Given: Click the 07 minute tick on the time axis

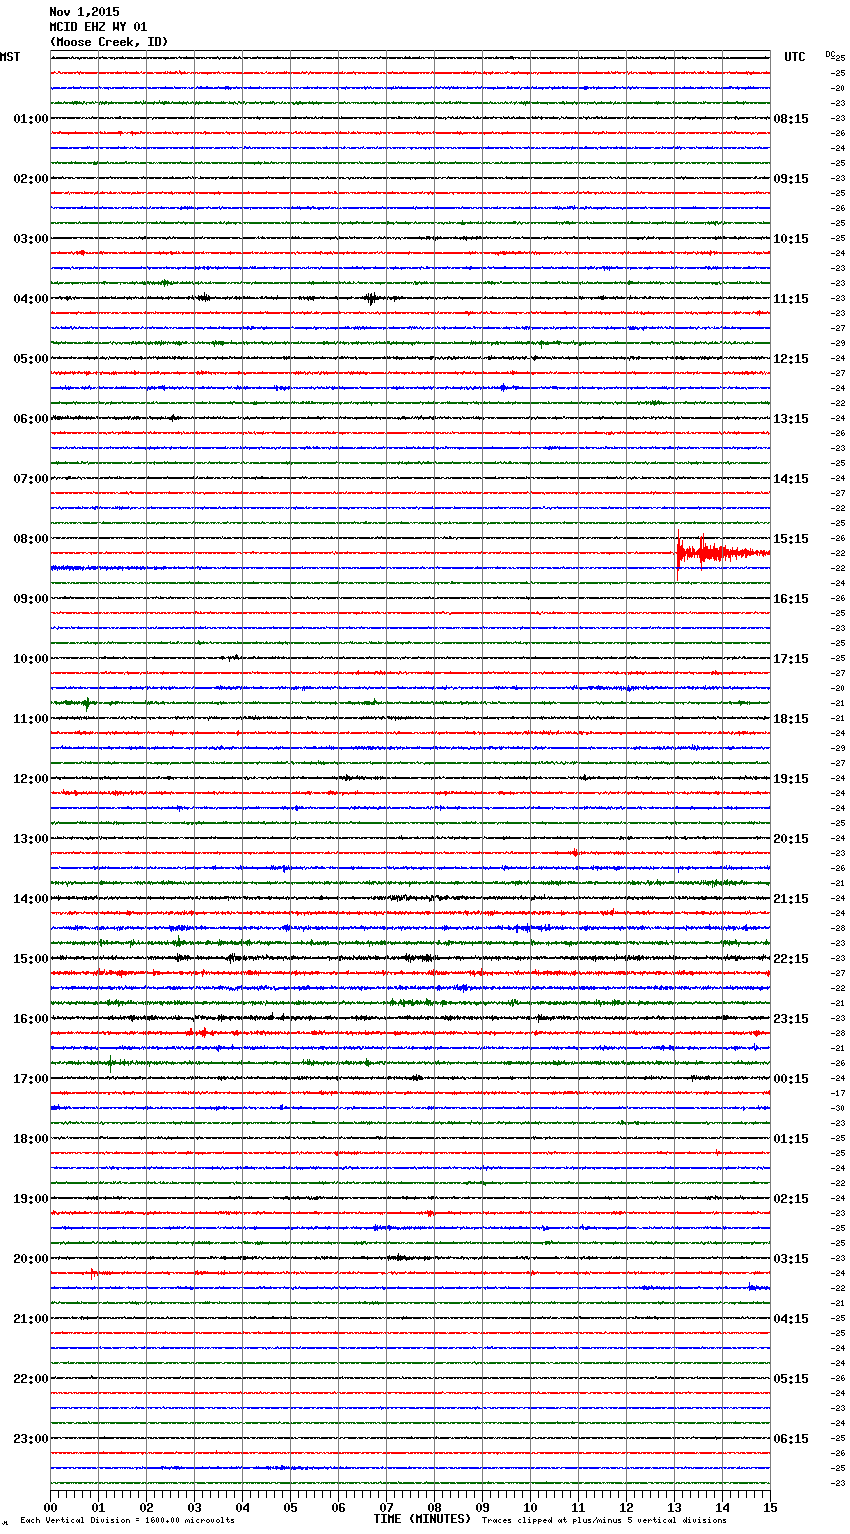Looking at the screenshot, I should pos(386,1507).
